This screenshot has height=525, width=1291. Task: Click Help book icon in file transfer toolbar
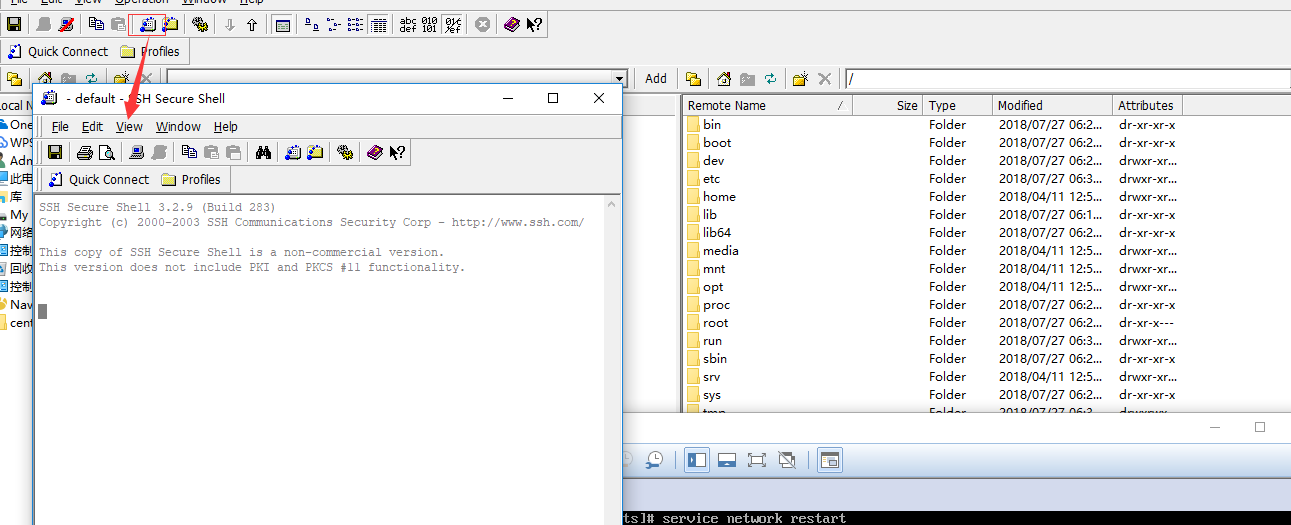tap(512, 24)
